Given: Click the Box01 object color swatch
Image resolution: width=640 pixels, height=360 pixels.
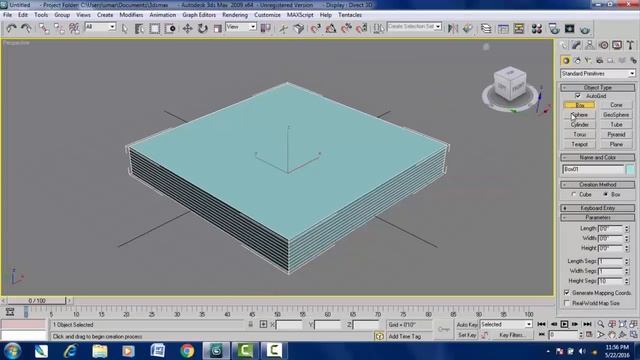Looking at the screenshot, I should pyautogui.click(x=630, y=169).
